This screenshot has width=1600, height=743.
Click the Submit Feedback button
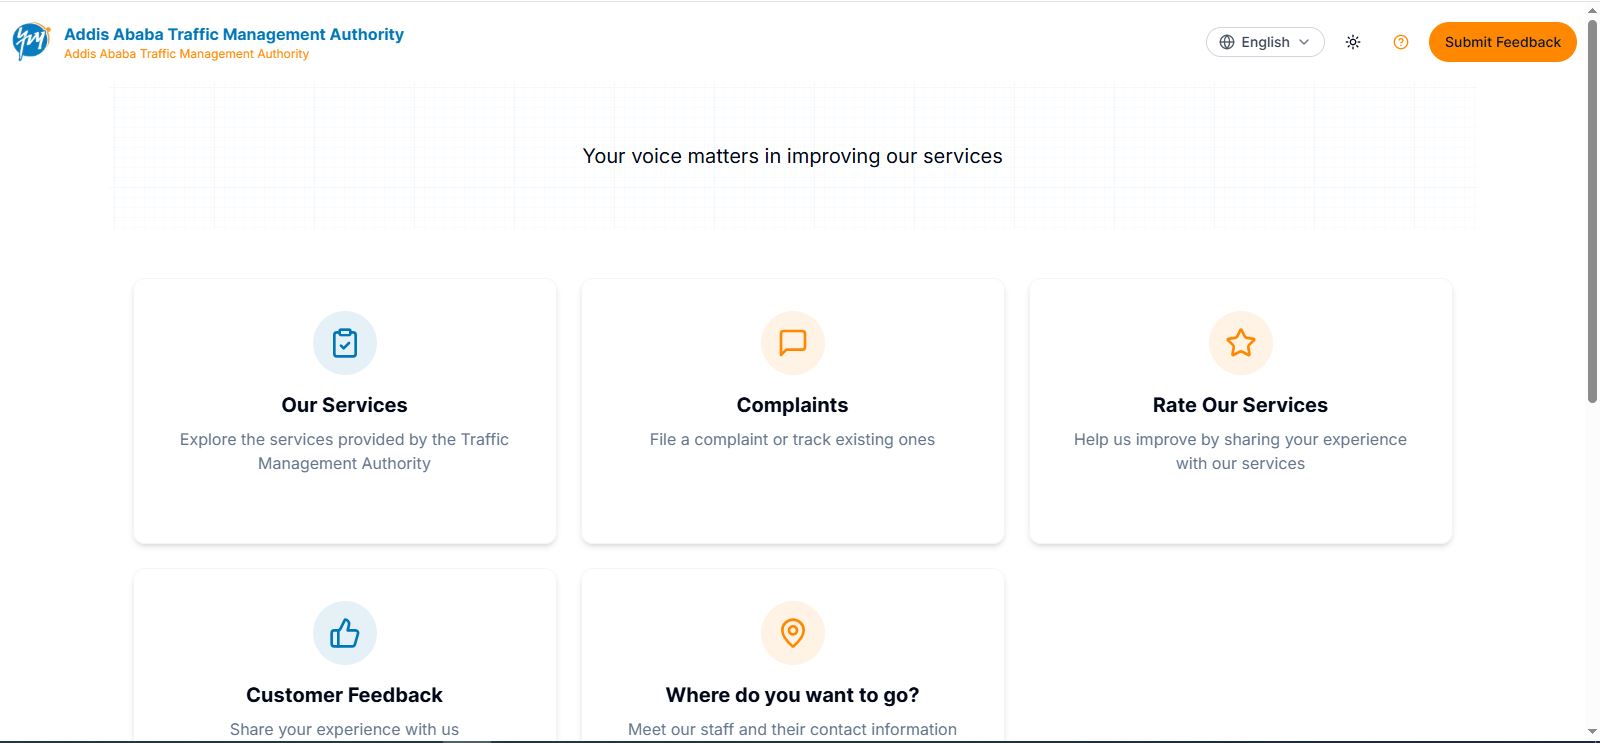coord(1503,42)
